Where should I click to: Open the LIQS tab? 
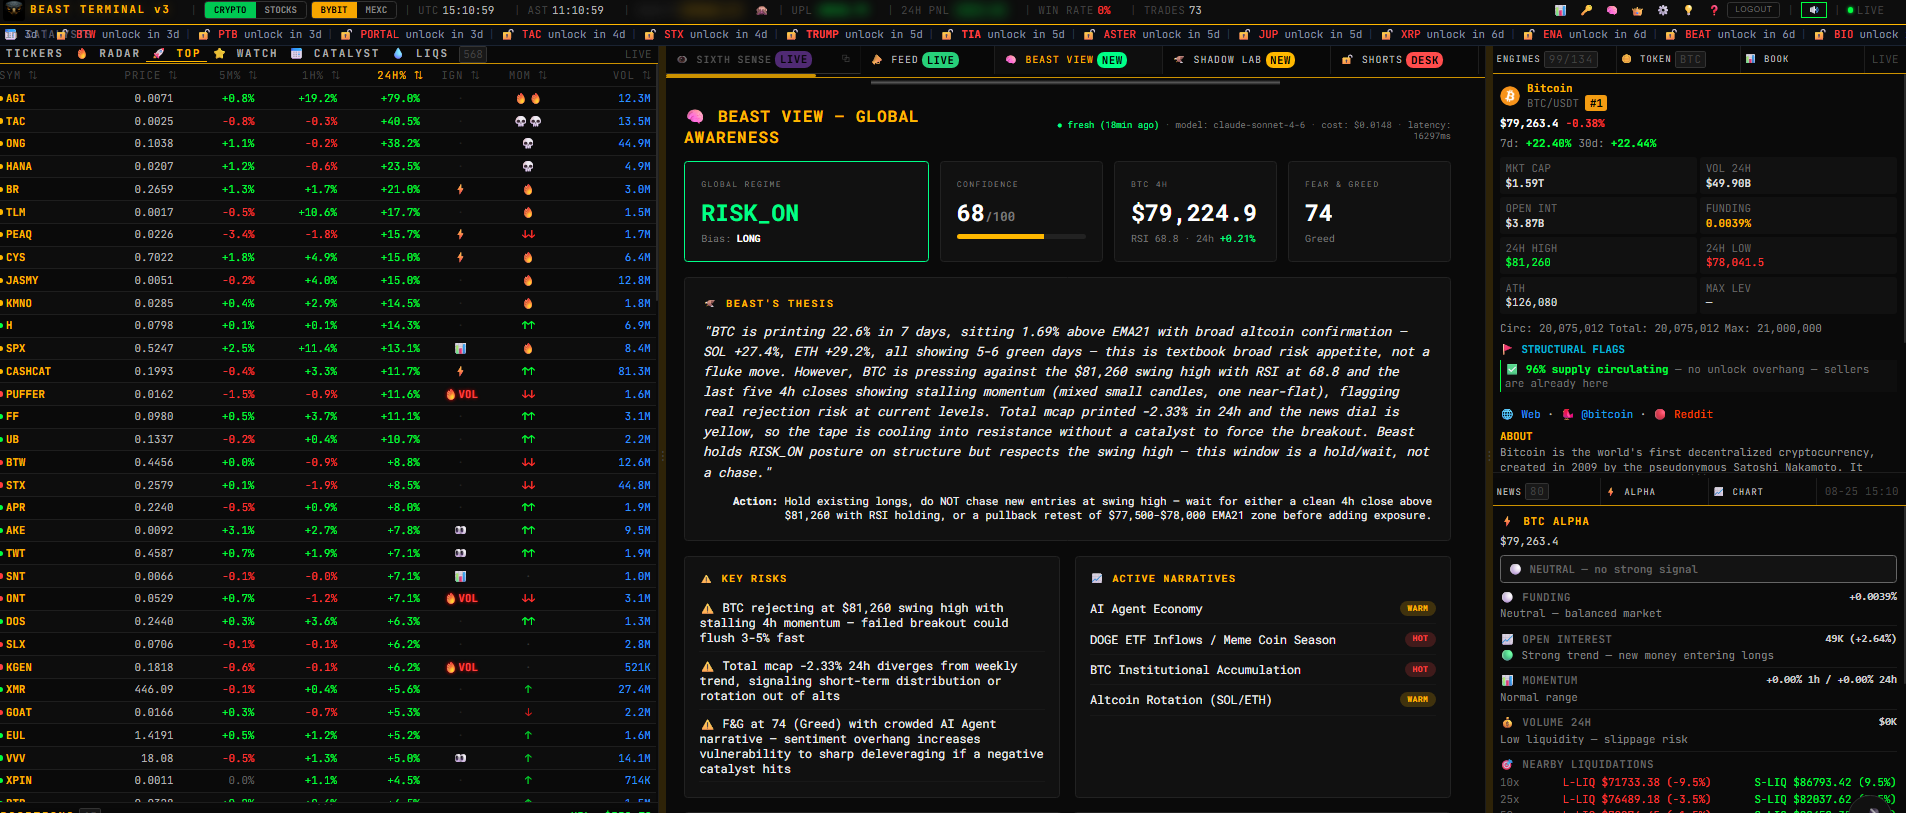(421, 54)
